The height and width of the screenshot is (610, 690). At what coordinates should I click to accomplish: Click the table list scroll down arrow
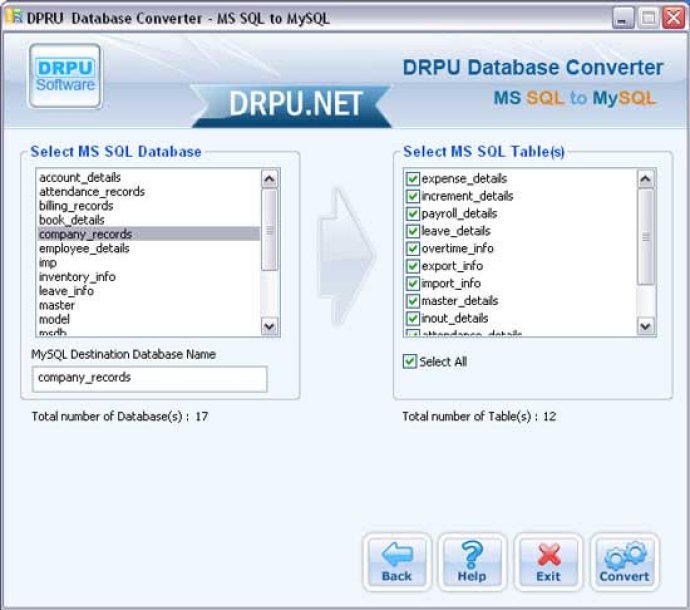tap(646, 326)
